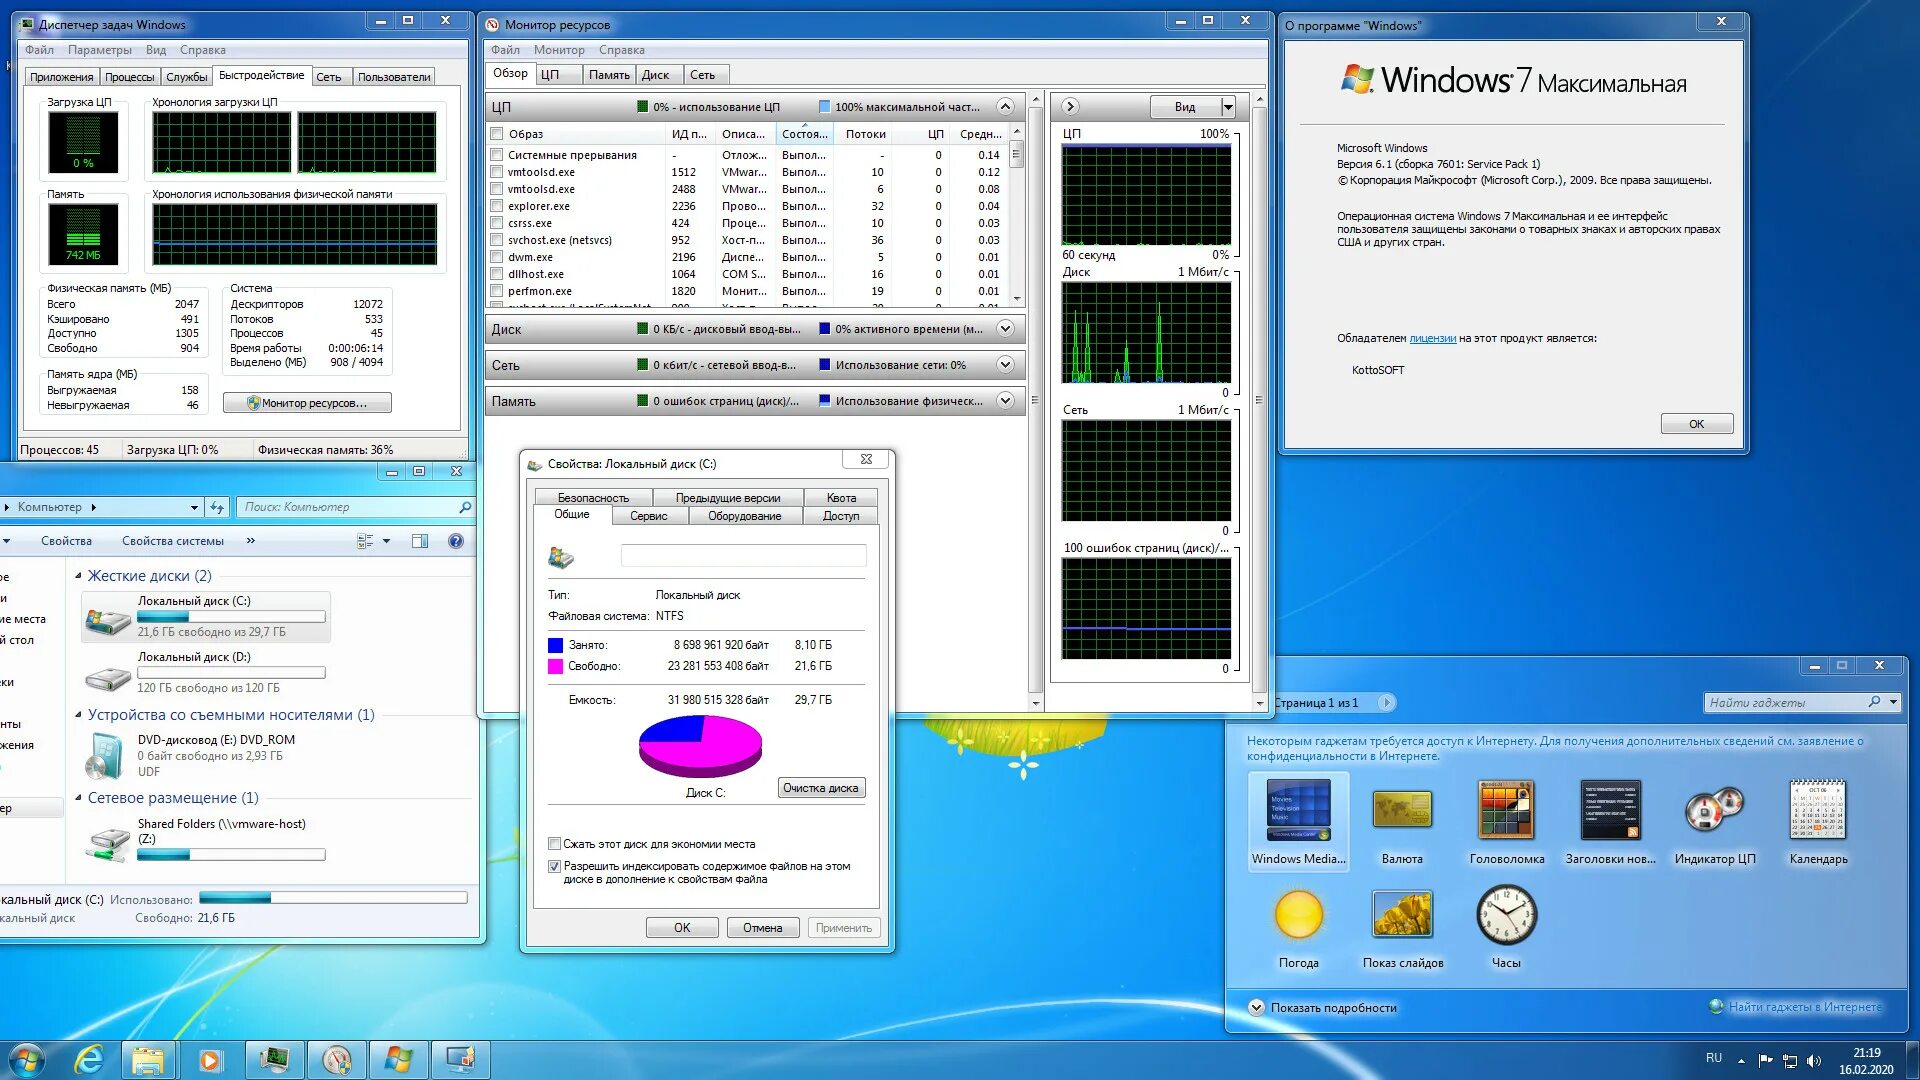Switch to the Processes tab in Task Manager
Image resolution: width=1920 pixels, height=1080 pixels.
[129, 77]
